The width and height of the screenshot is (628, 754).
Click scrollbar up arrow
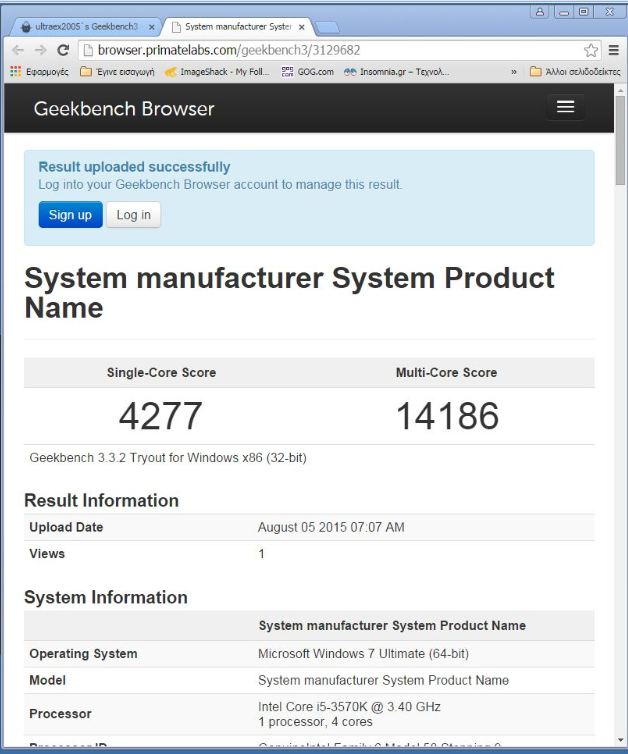pos(620,89)
